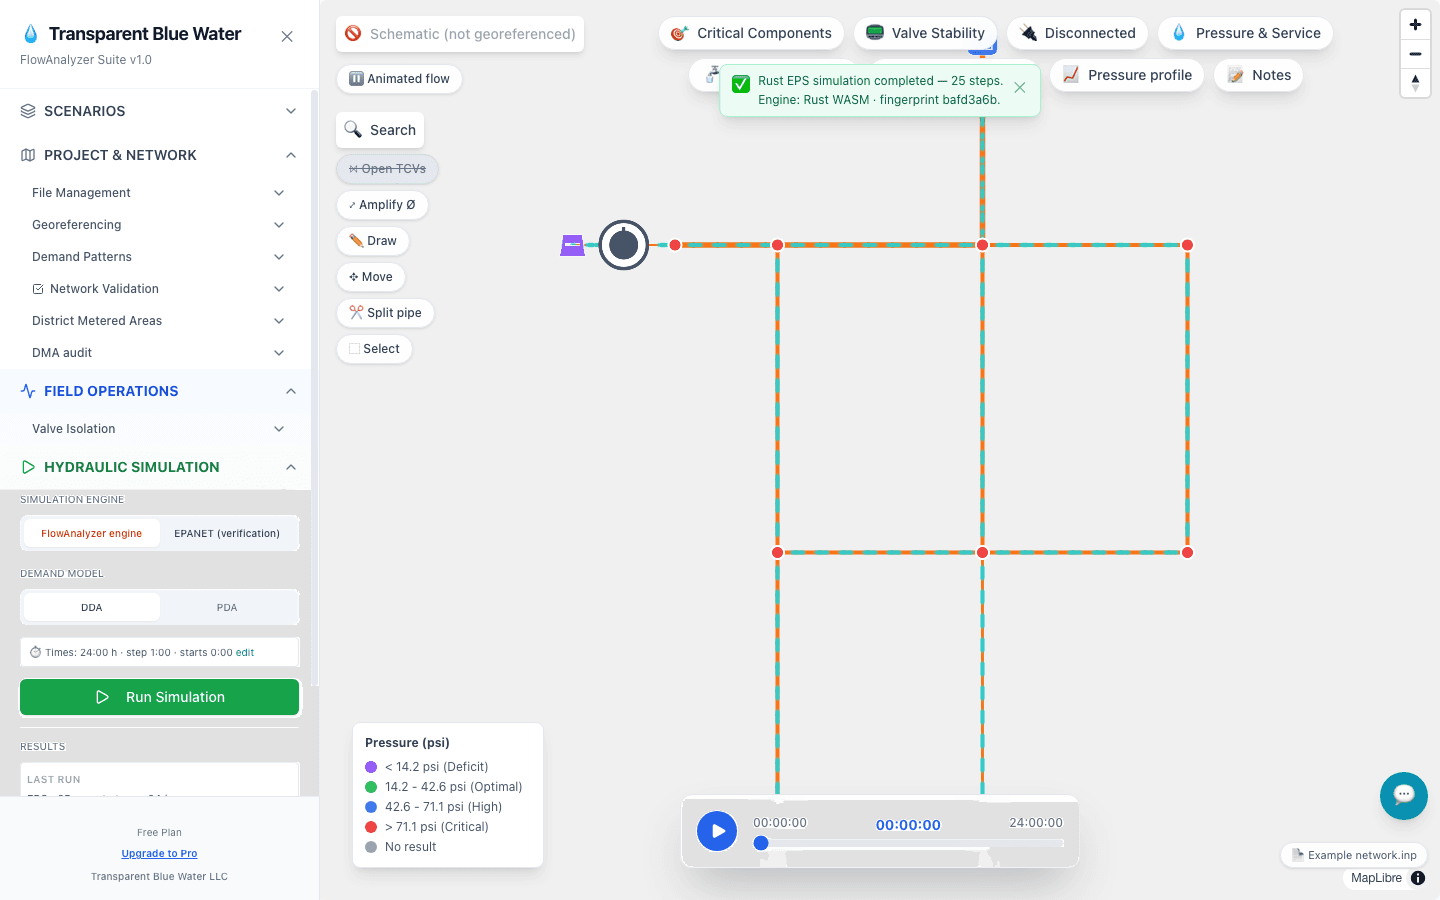The width and height of the screenshot is (1440, 900).
Task: Expand Demand Patterns row
Action: 158,257
